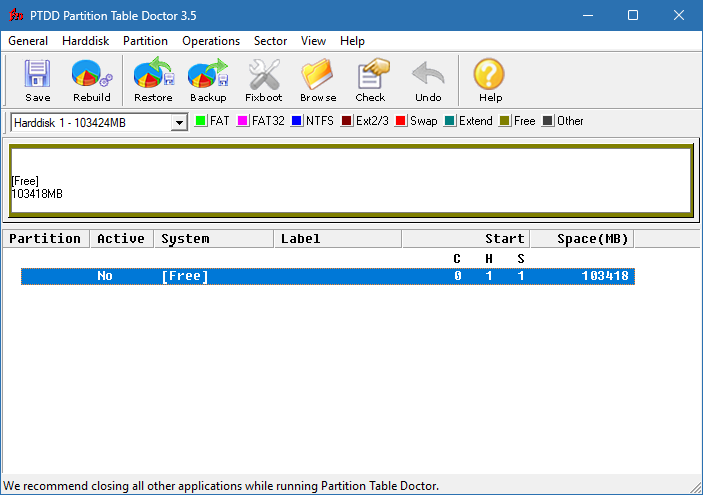Image resolution: width=703 pixels, height=495 pixels.
Task: Open the General menu
Action: point(28,41)
